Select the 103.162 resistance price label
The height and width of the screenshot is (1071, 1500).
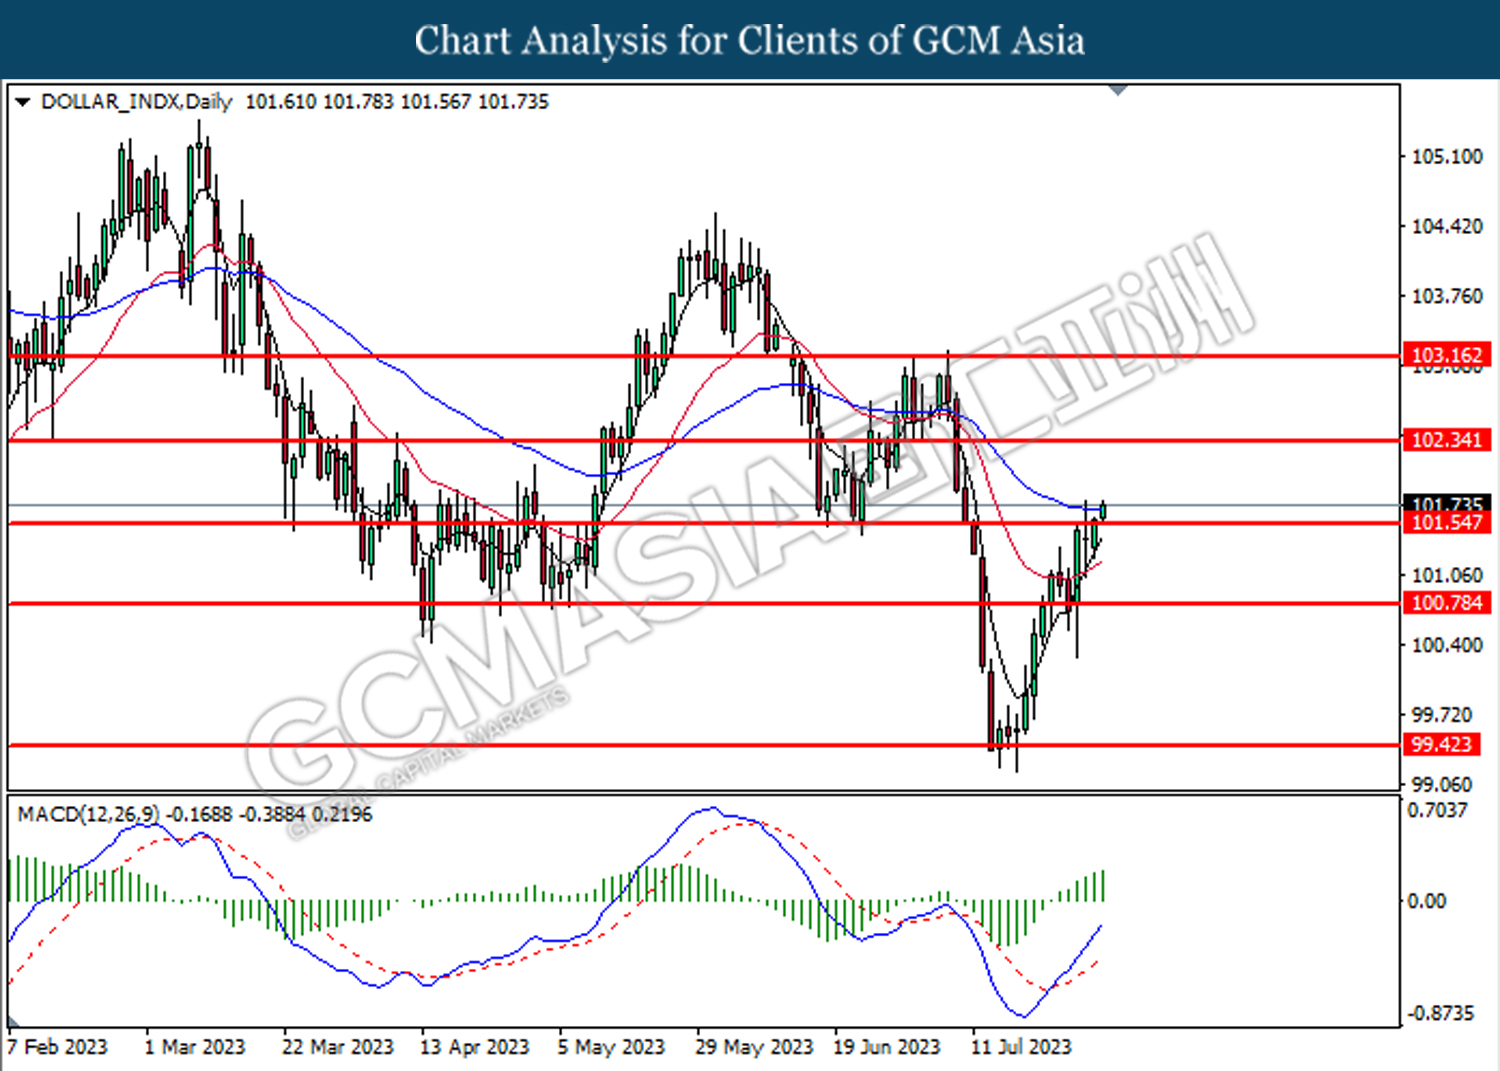pos(1447,355)
